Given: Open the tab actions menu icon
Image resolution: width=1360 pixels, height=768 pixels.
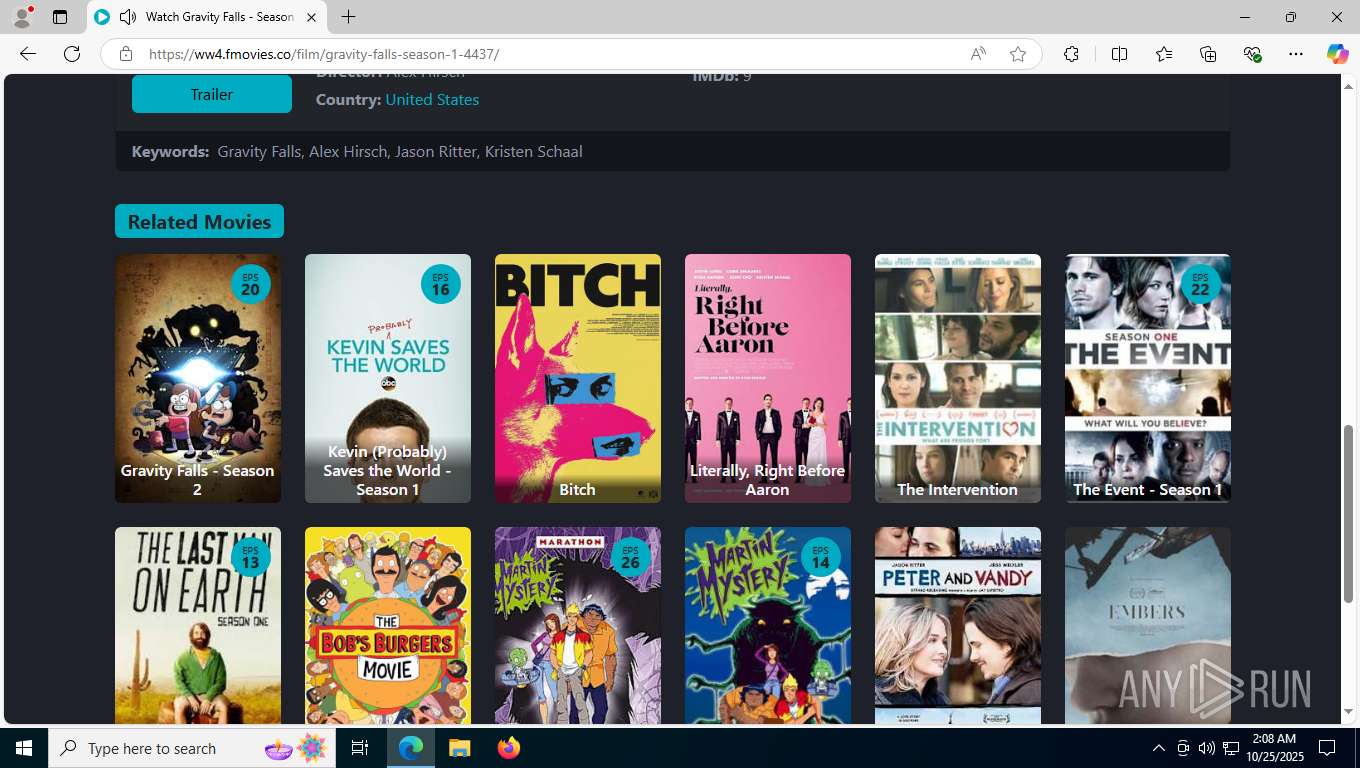Looking at the screenshot, I should (60, 17).
